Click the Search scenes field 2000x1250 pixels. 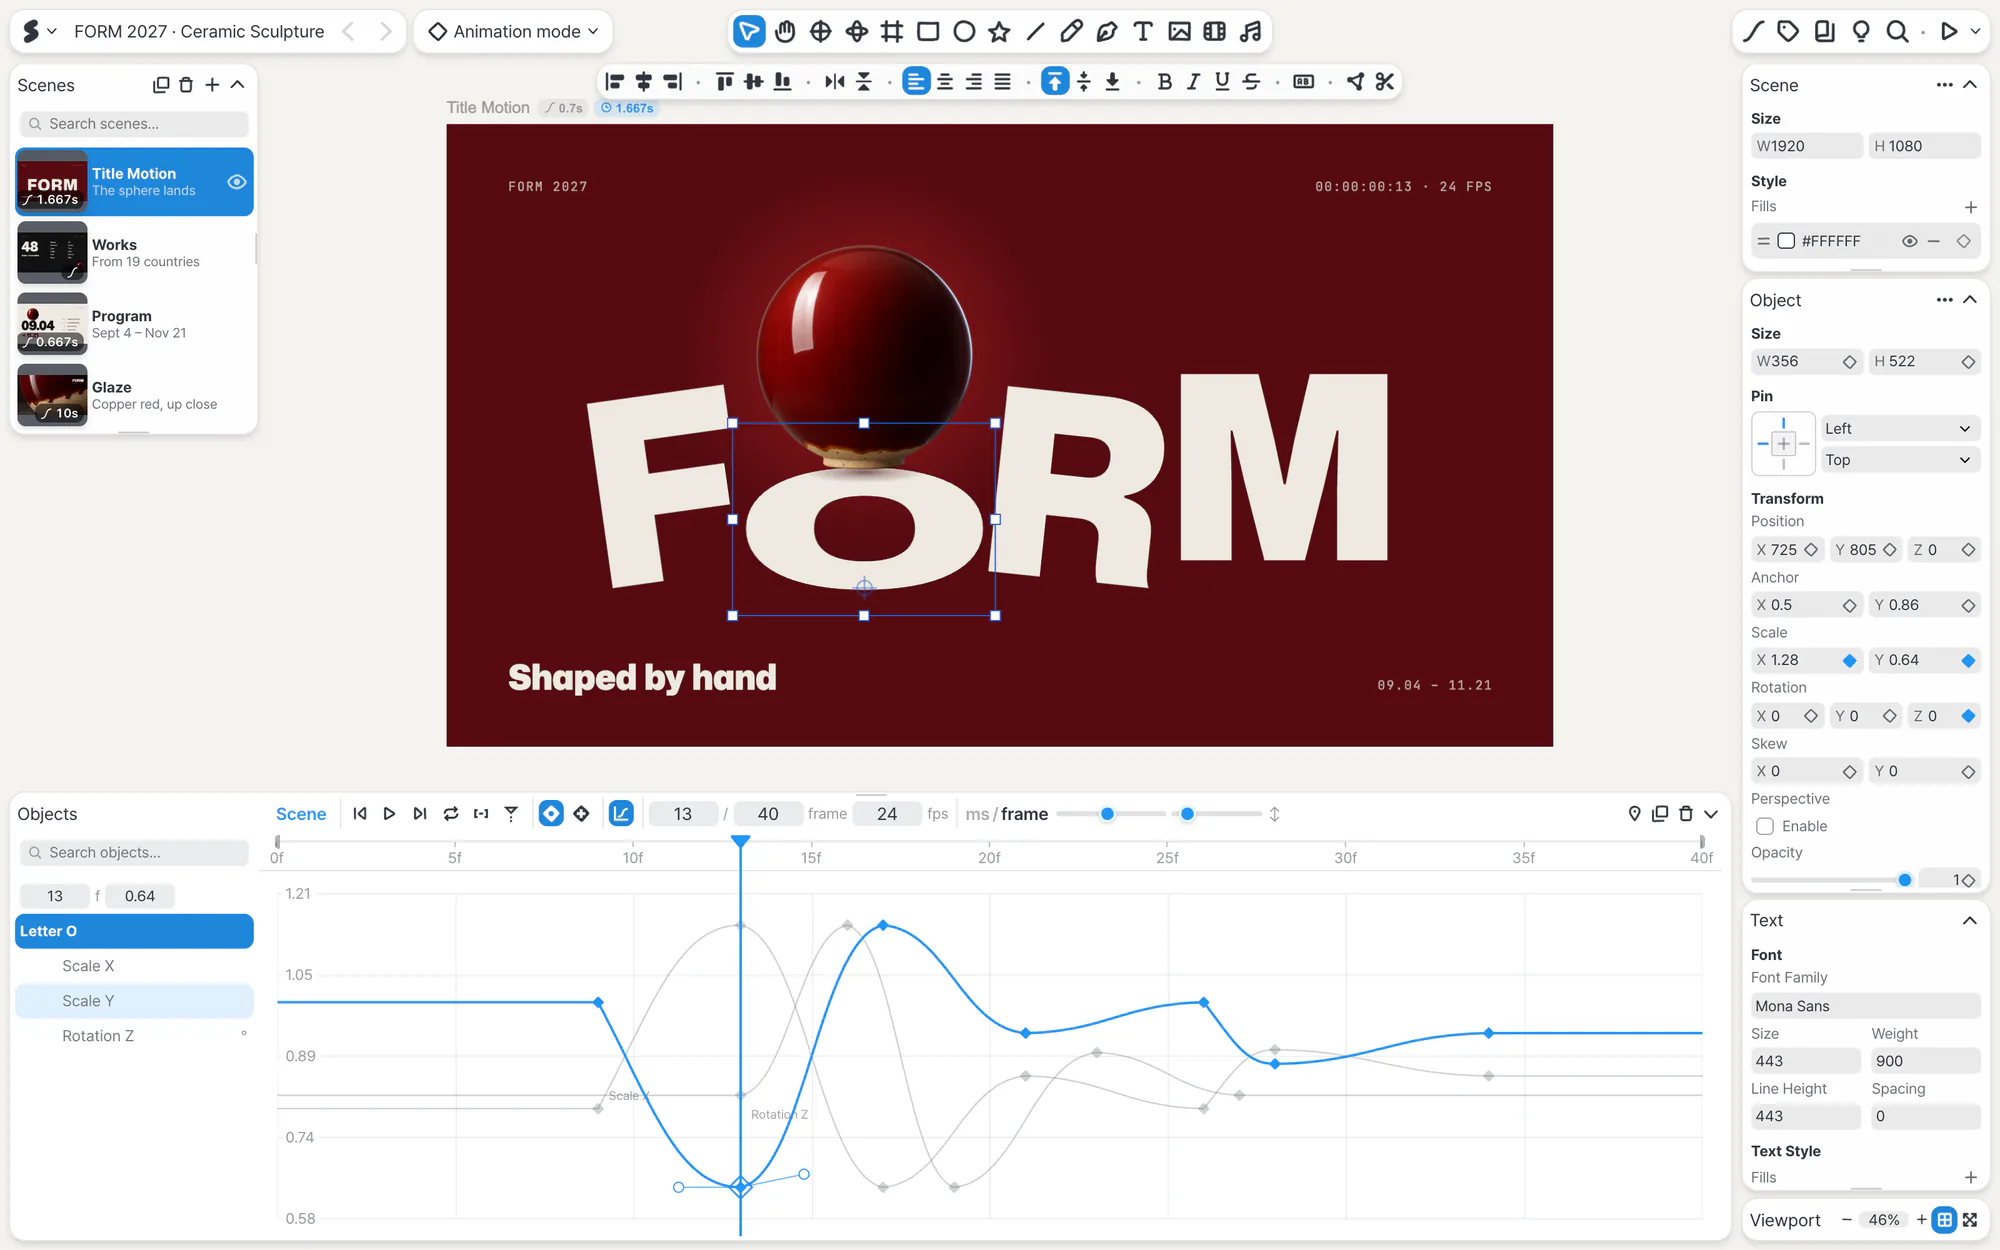(x=134, y=124)
